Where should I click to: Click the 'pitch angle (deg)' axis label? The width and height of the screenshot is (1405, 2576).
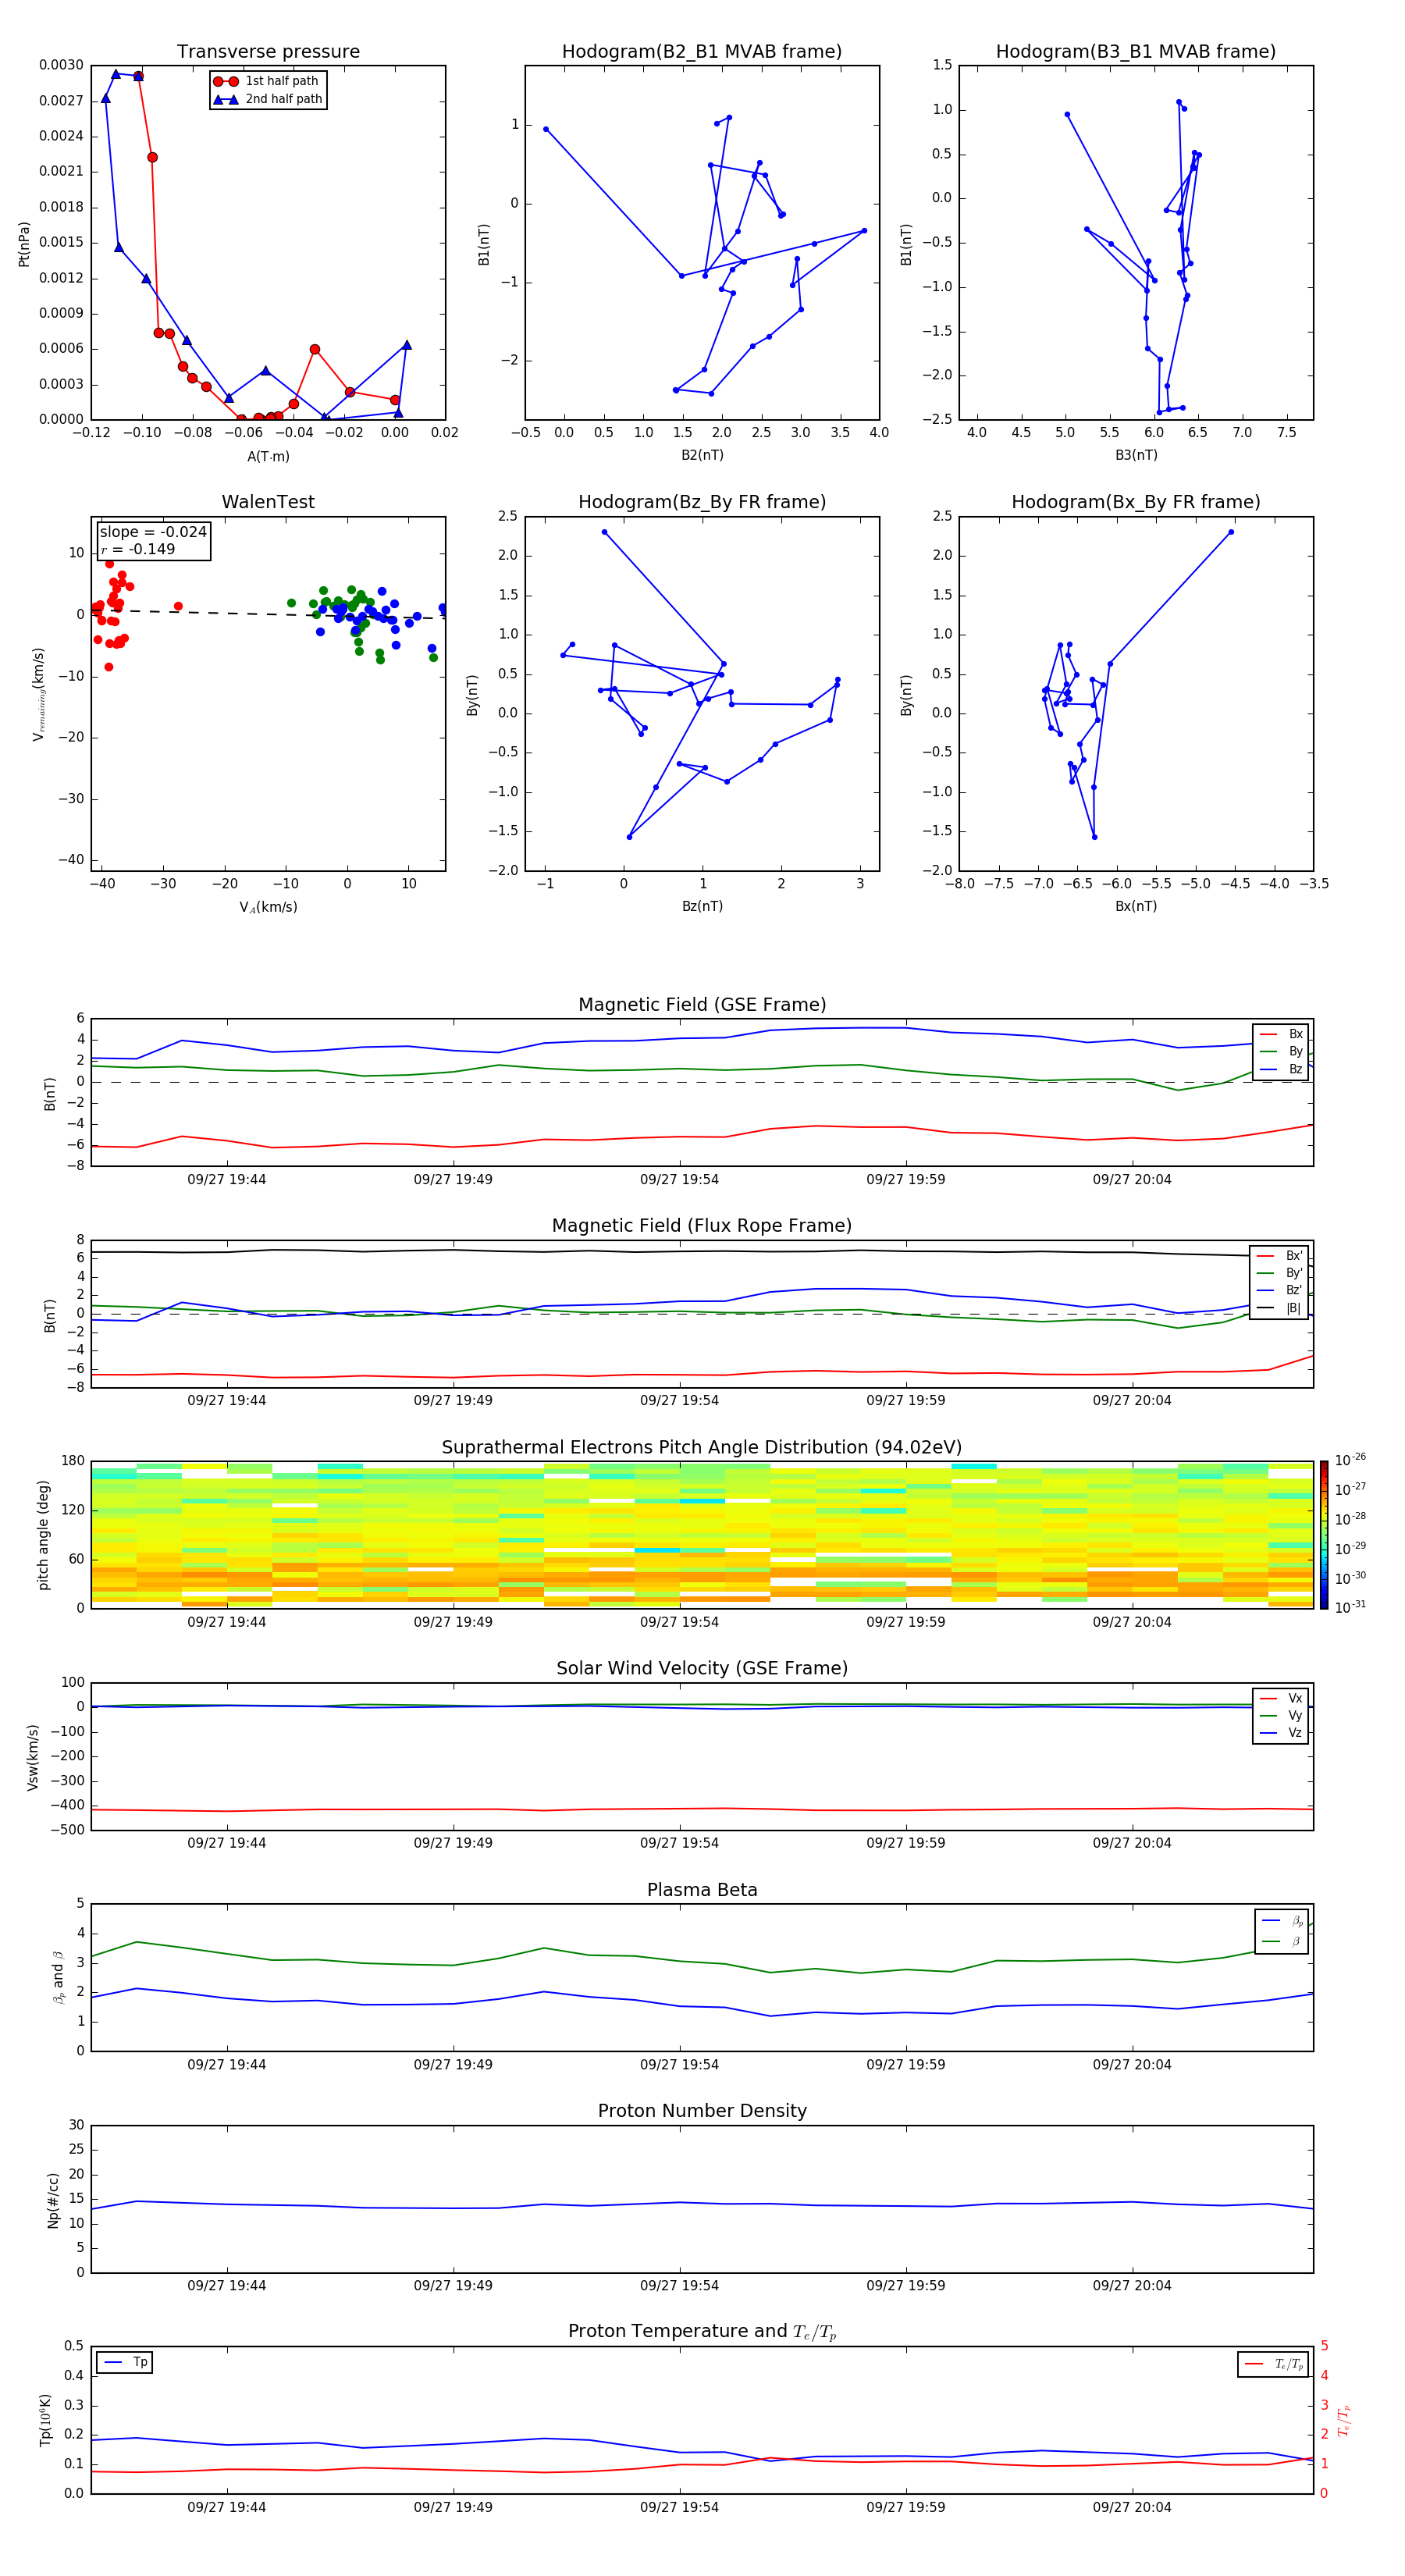[x=43, y=1535]
